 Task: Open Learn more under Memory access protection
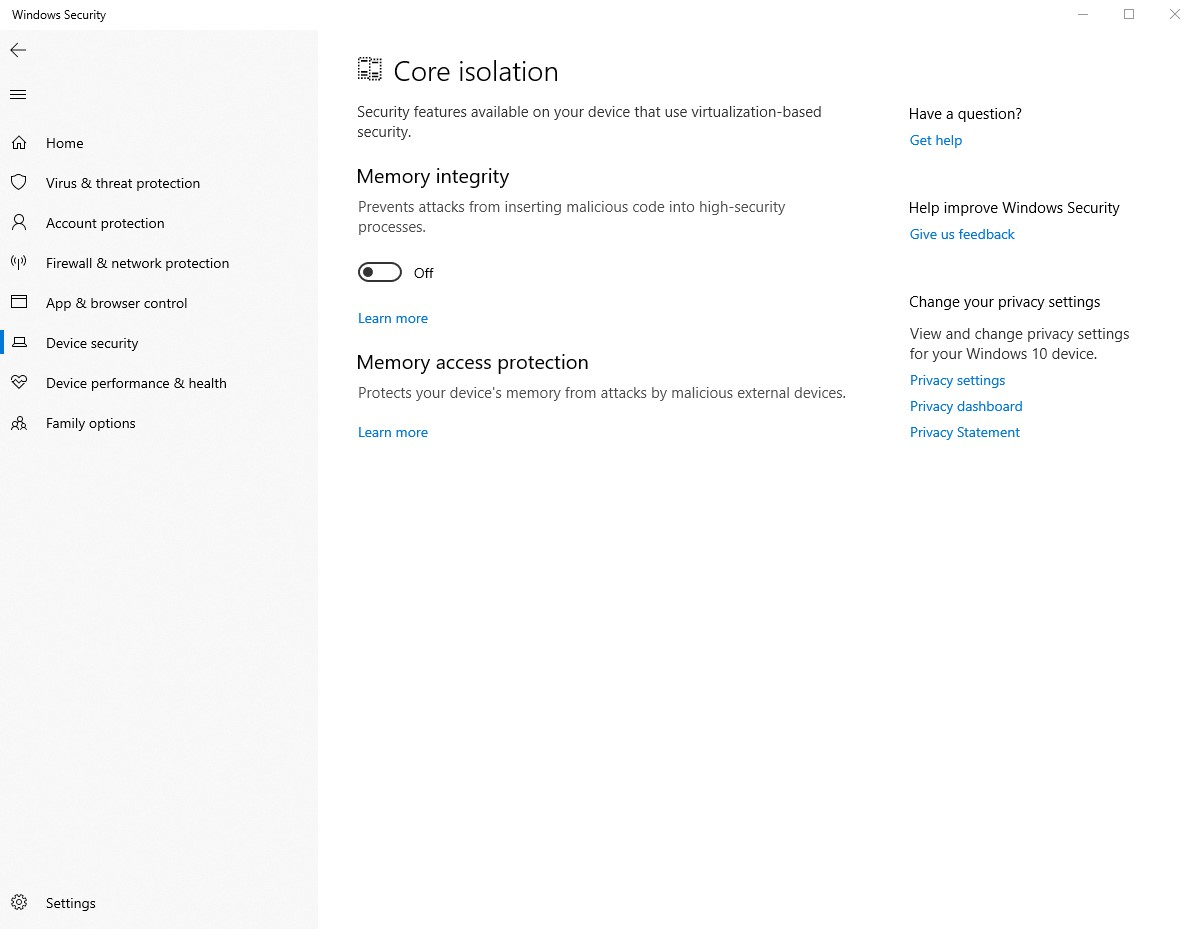tap(393, 432)
